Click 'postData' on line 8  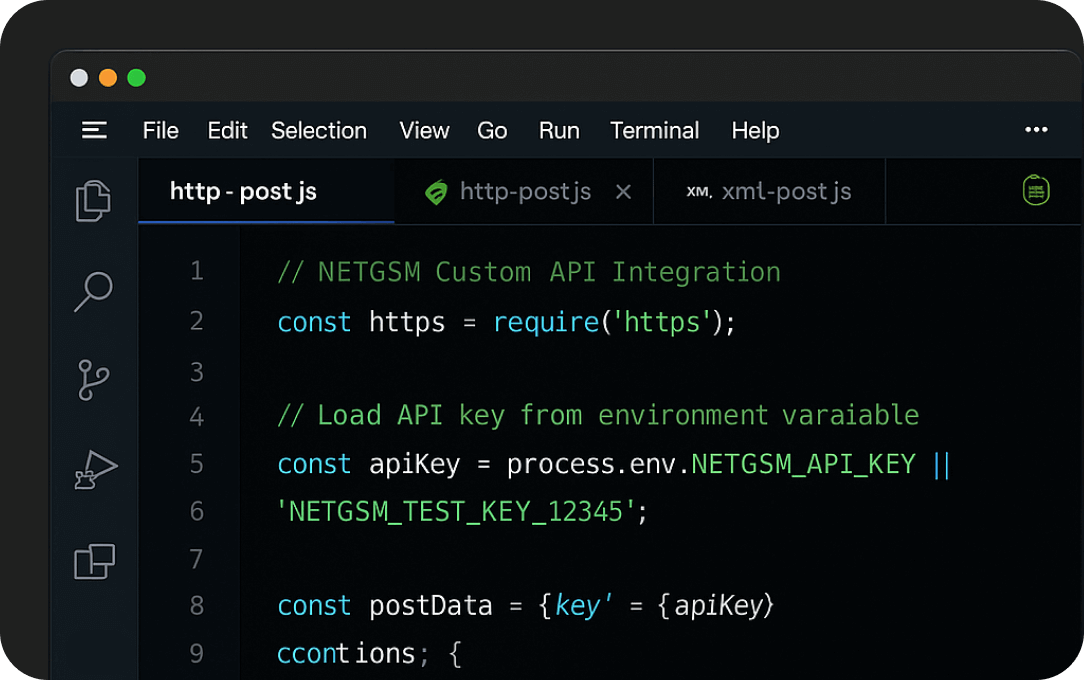(430, 606)
